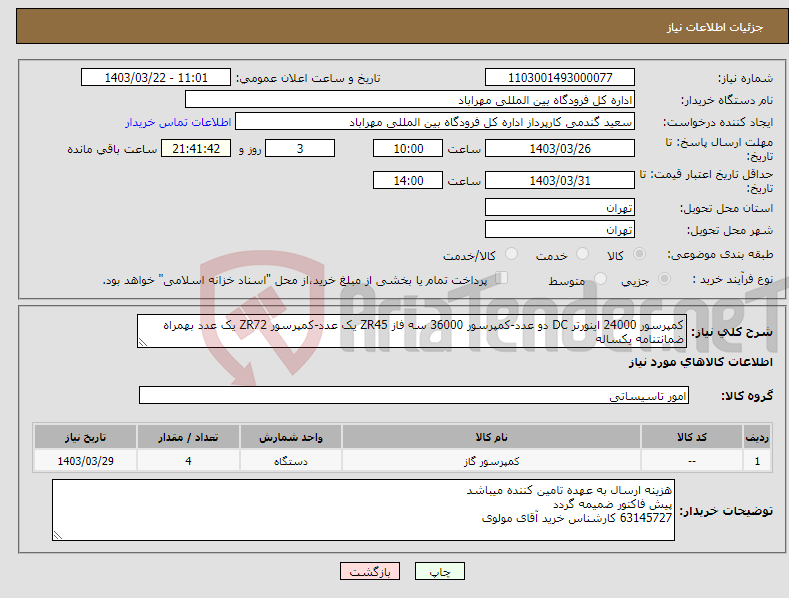Click the quantity cell showing 4

pos(188,461)
